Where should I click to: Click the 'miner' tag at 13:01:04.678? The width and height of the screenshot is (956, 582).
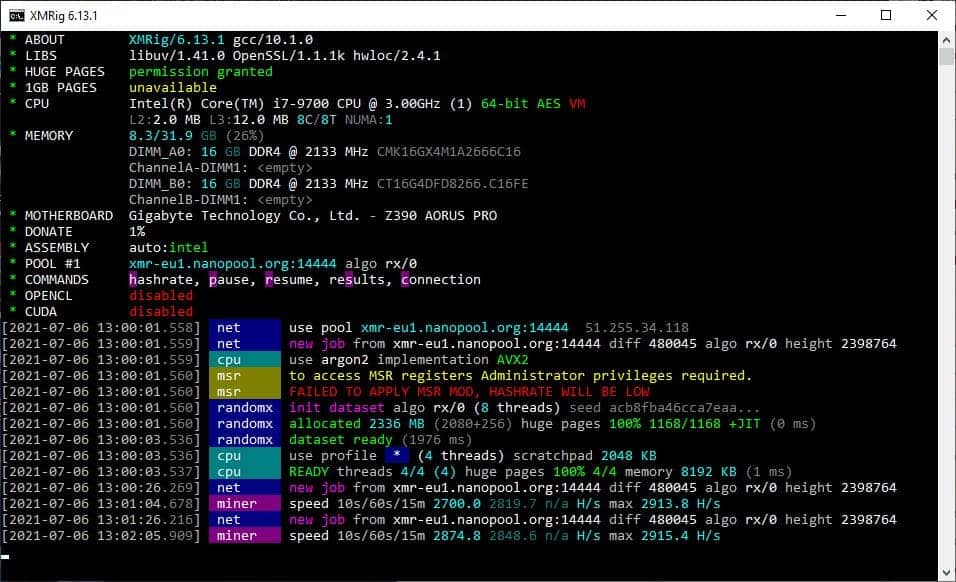point(244,503)
